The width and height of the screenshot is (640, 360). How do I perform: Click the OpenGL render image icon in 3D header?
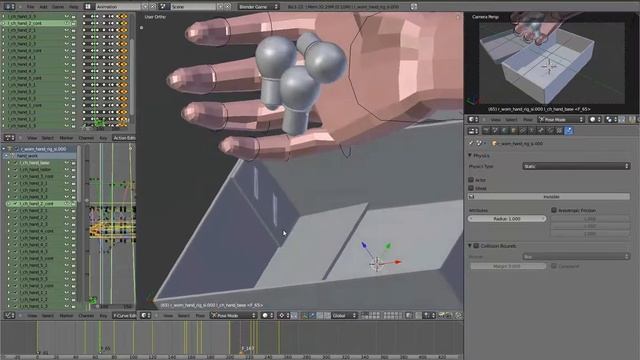pyautogui.click(x=442, y=316)
